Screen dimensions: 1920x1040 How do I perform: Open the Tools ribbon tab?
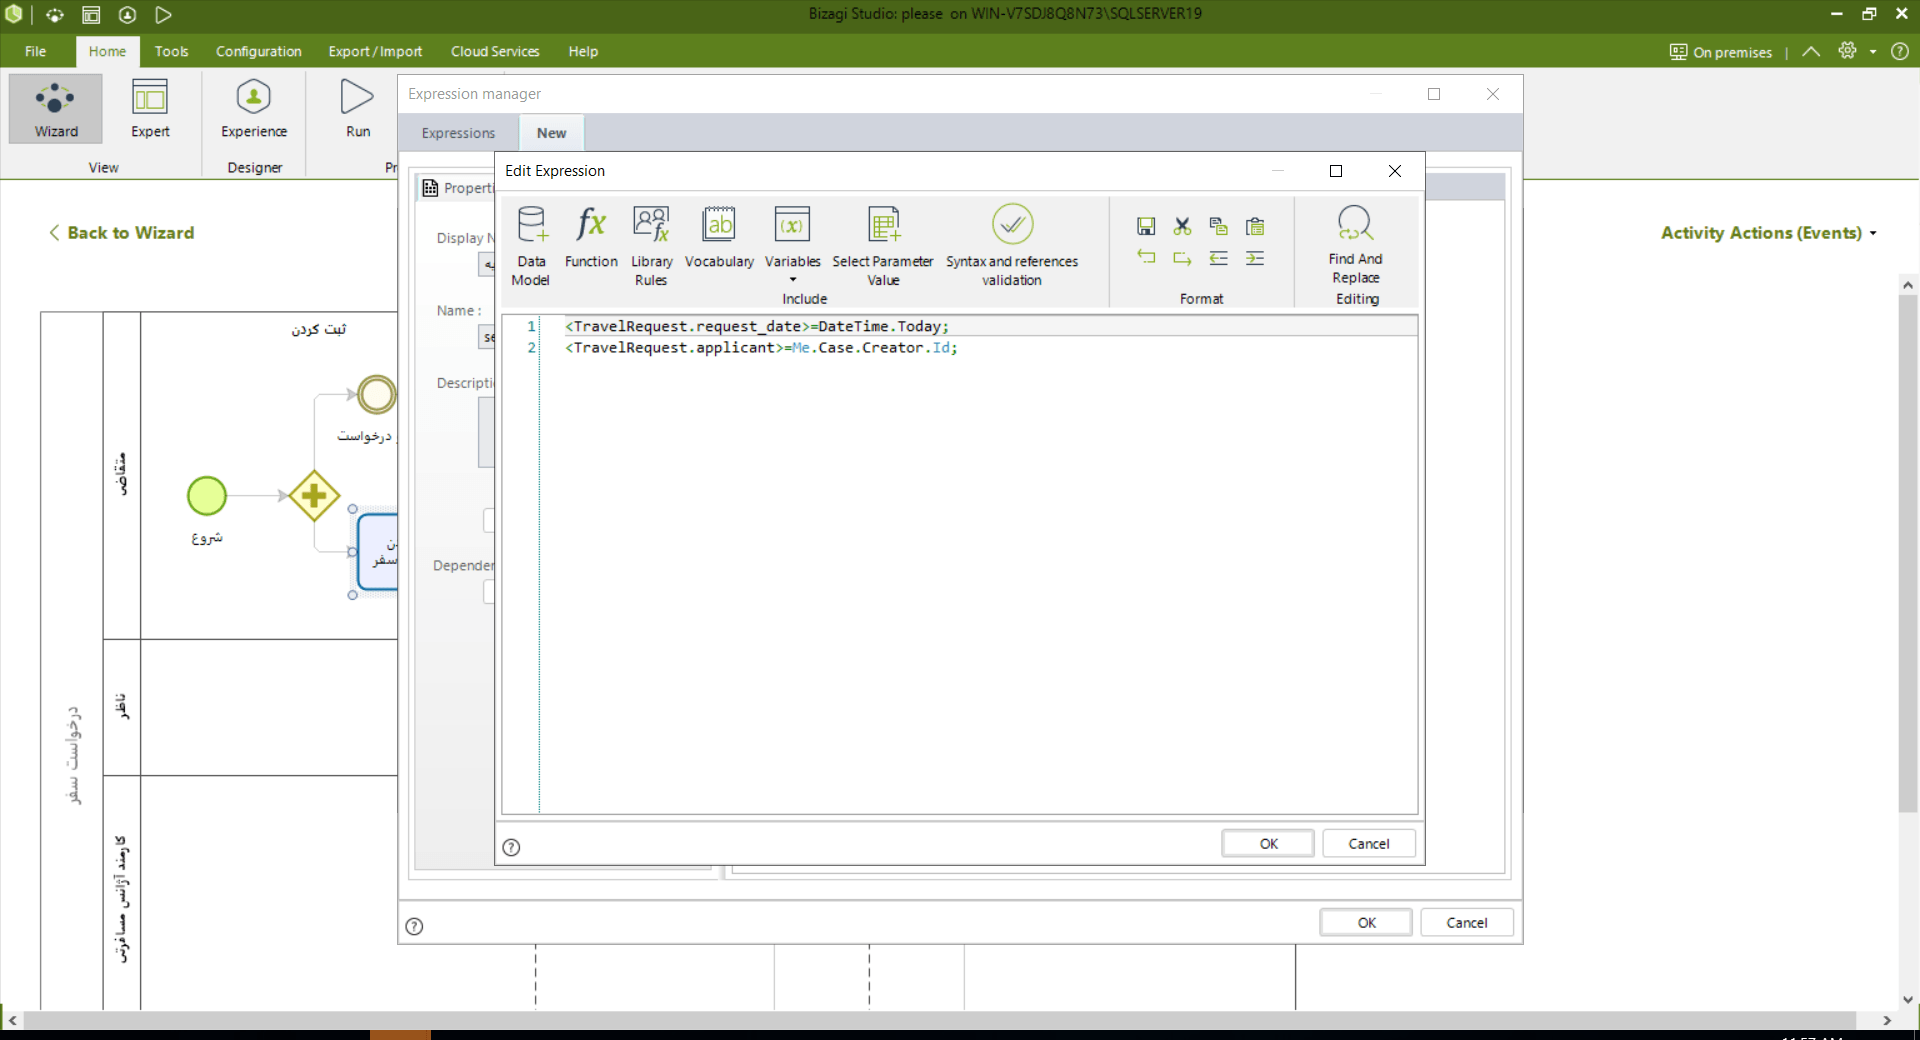(x=171, y=51)
